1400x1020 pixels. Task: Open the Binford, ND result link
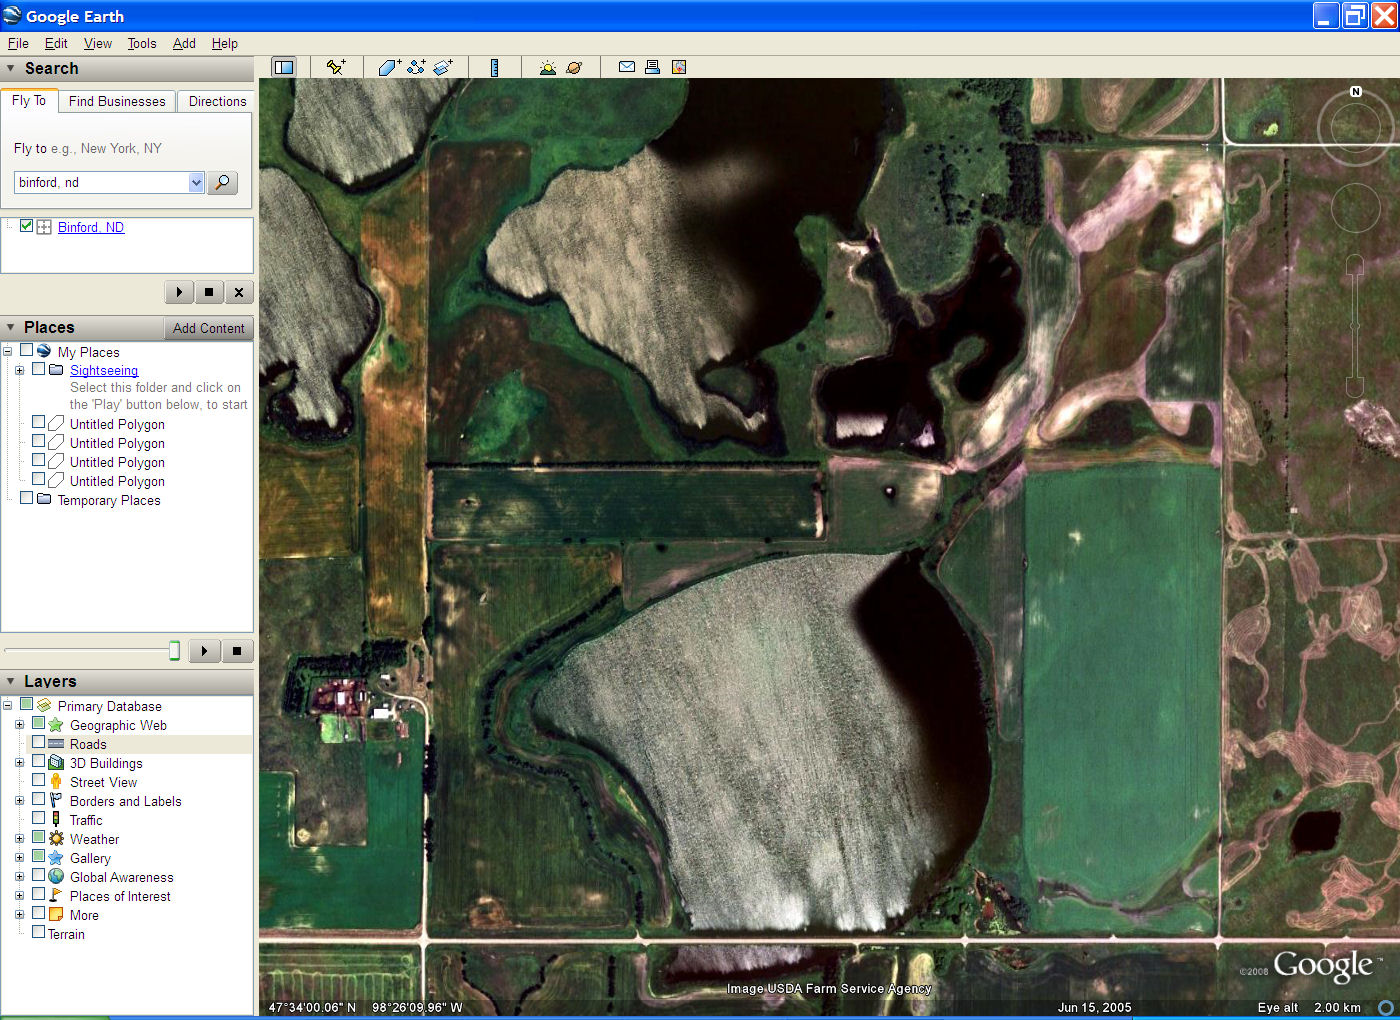(91, 227)
